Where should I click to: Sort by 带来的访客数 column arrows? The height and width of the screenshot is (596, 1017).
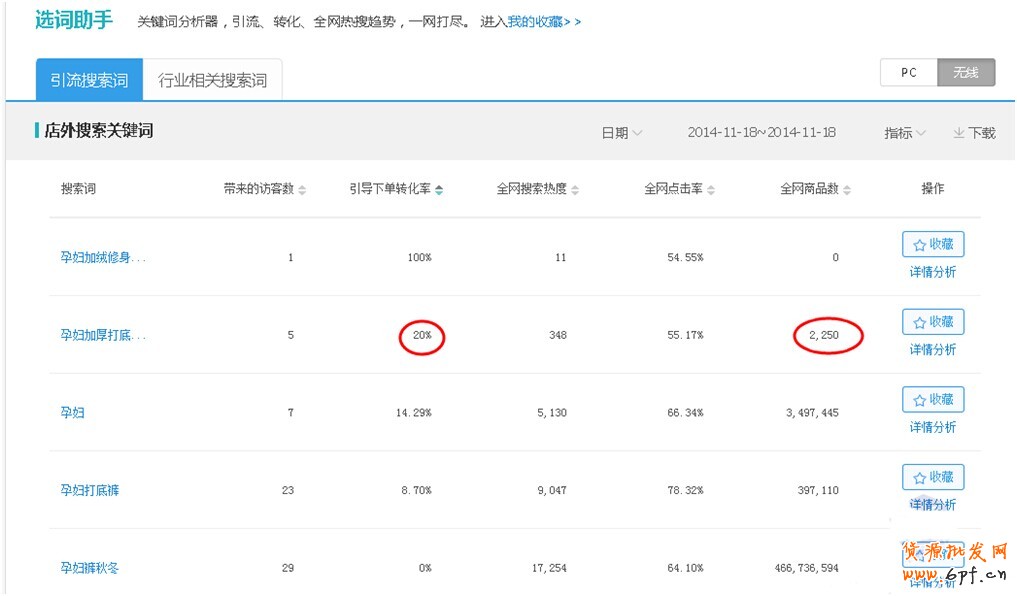pyautogui.click(x=303, y=190)
